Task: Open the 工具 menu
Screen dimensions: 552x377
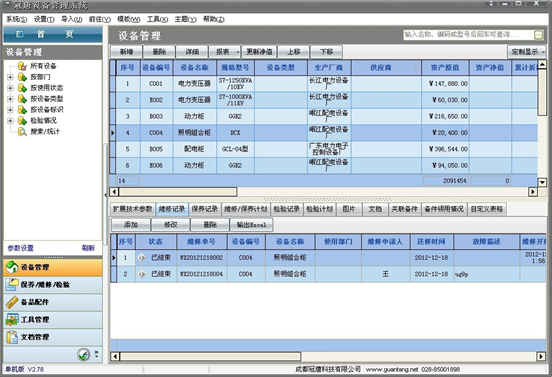Action: [x=157, y=19]
